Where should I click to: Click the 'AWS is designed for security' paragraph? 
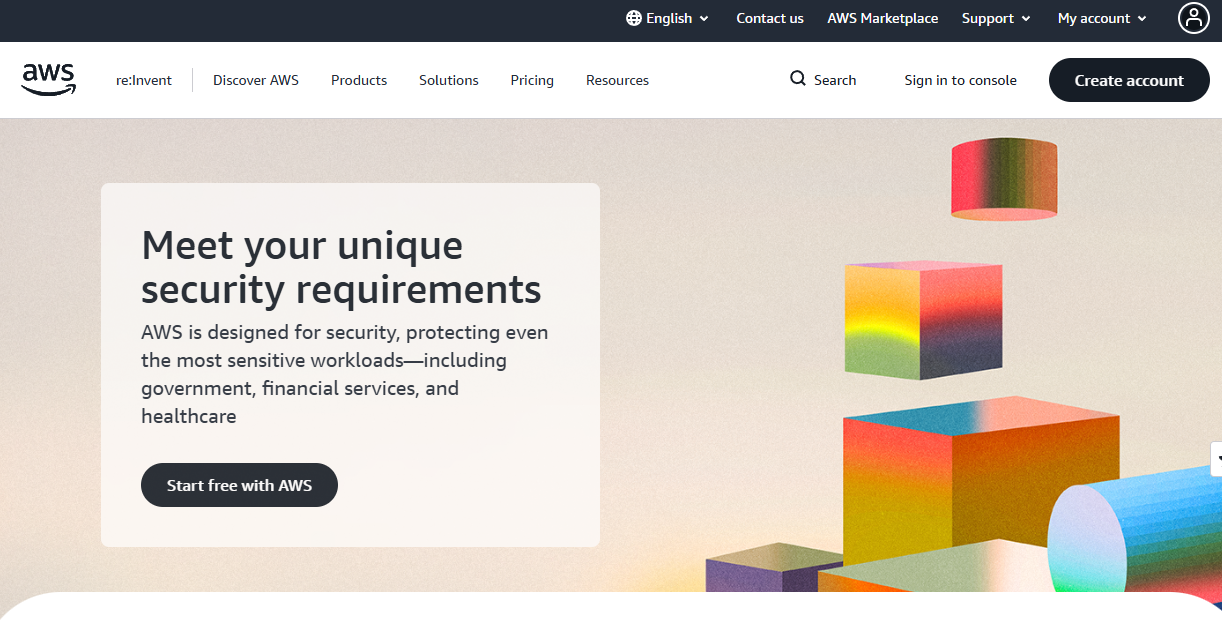[x=345, y=374]
